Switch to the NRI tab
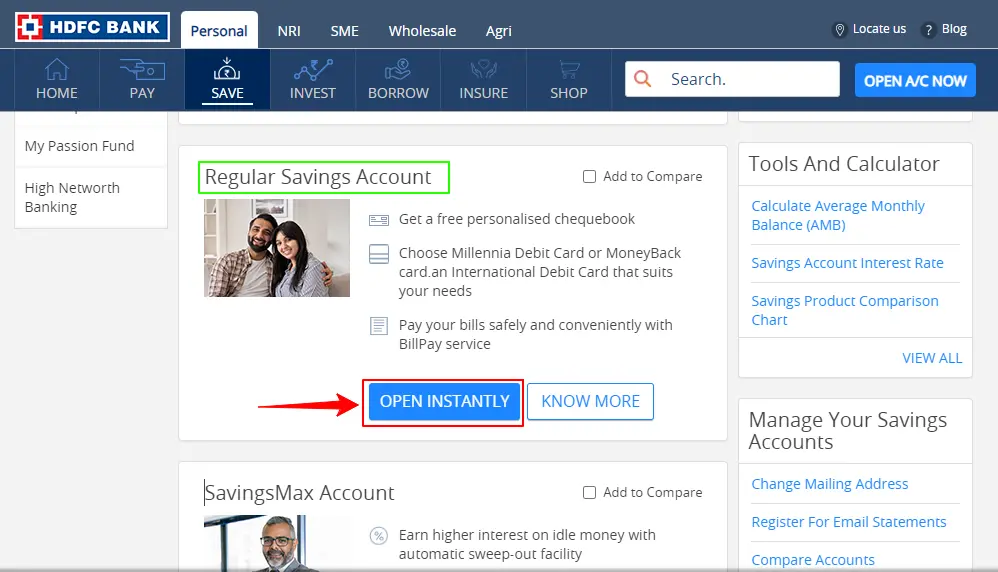 click(289, 31)
